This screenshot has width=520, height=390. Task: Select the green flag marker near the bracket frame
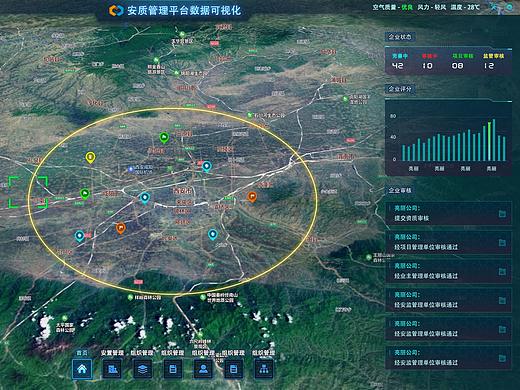(85, 194)
